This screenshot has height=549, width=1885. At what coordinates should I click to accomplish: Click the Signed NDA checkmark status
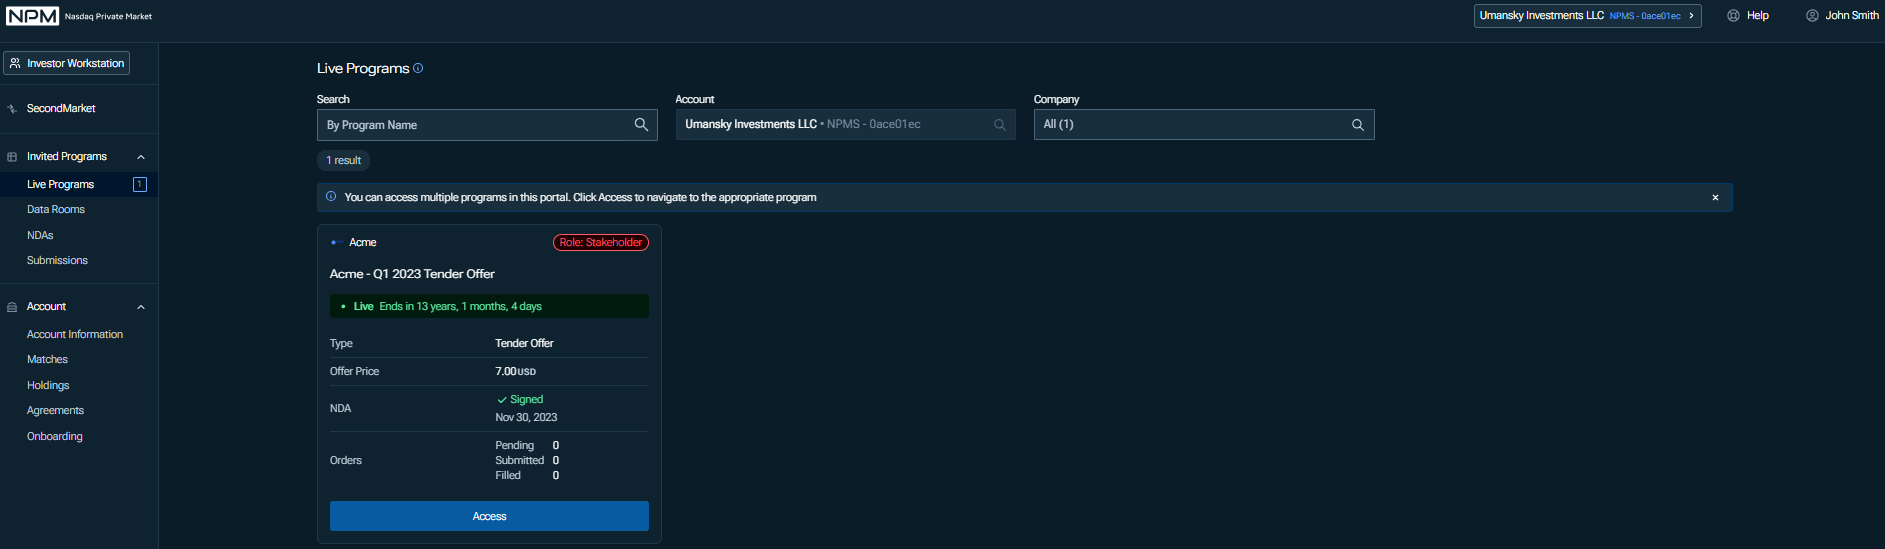point(520,399)
